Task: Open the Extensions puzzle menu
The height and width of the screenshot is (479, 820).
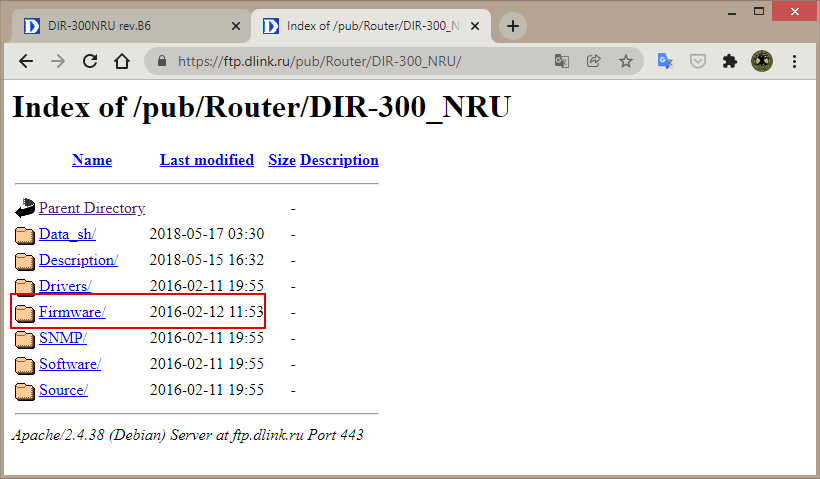Action: [730, 61]
